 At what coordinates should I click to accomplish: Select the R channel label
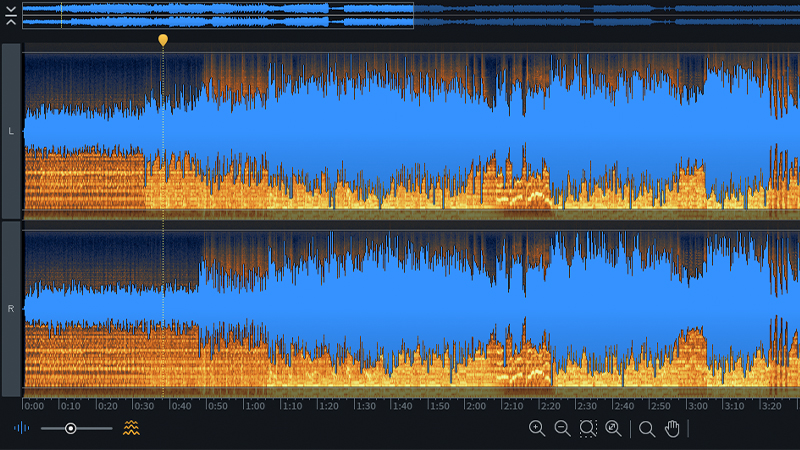11,309
